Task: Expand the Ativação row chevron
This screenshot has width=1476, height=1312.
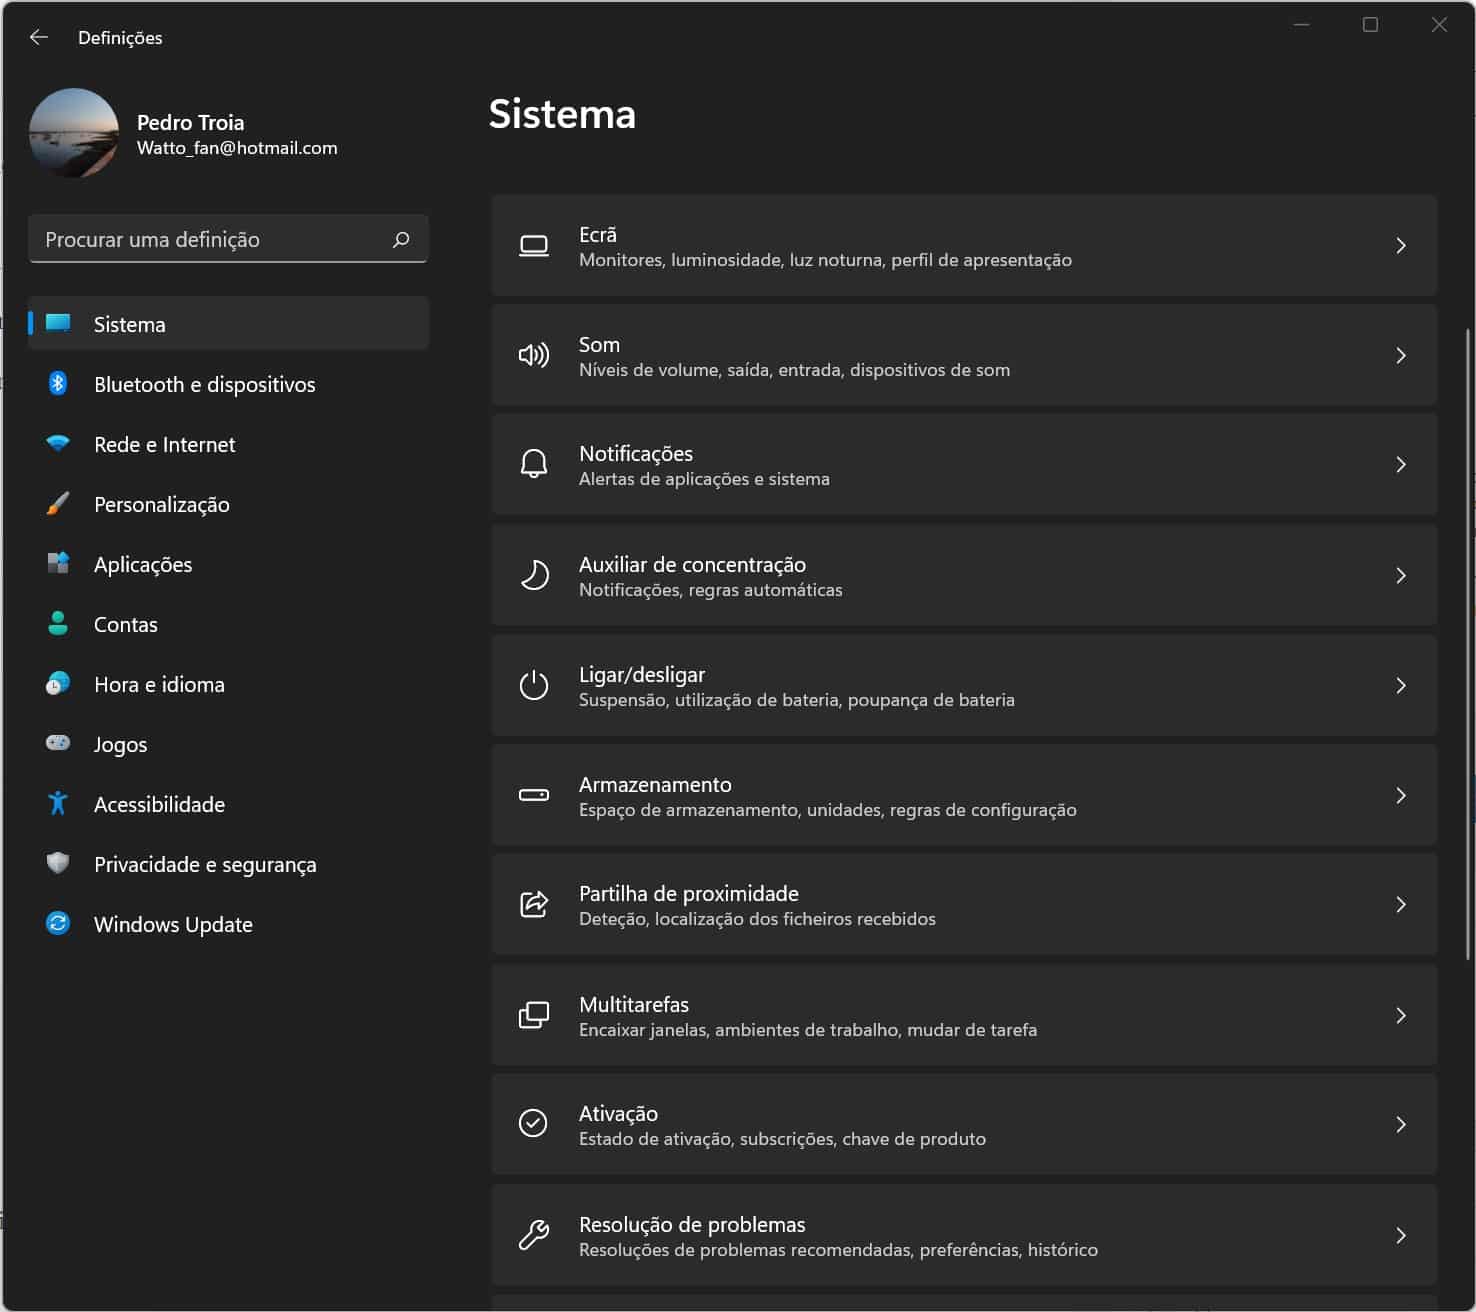Action: (1400, 1125)
